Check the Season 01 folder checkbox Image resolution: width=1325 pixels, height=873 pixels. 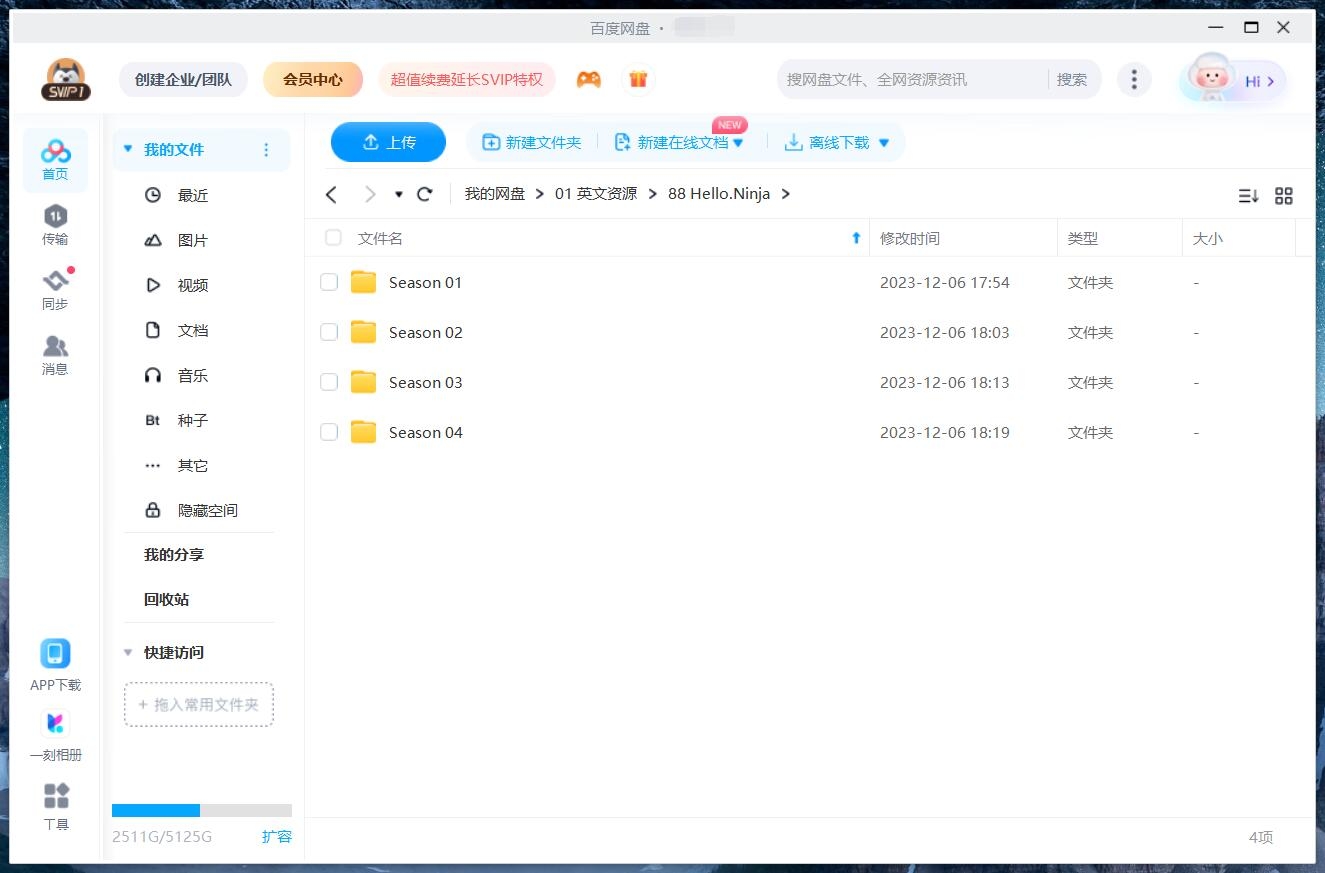pos(329,282)
